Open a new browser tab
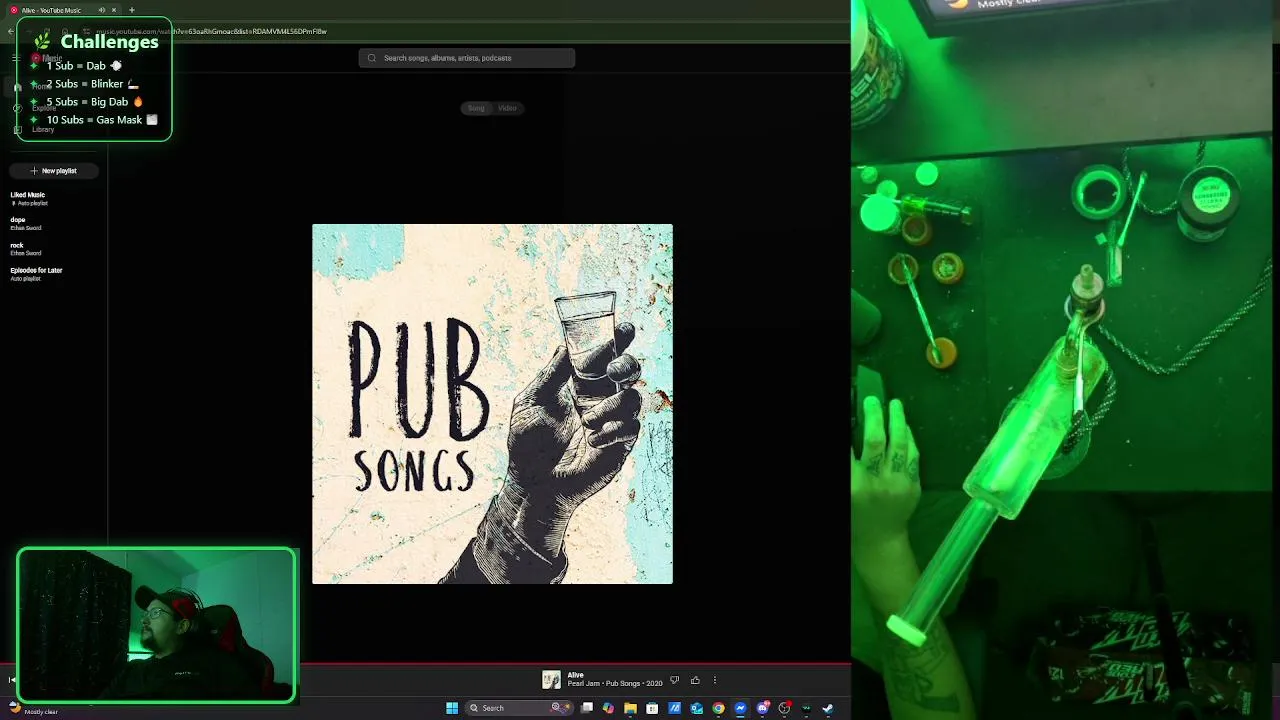The height and width of the screenshot is (720, 1280). tap(131, 10)
